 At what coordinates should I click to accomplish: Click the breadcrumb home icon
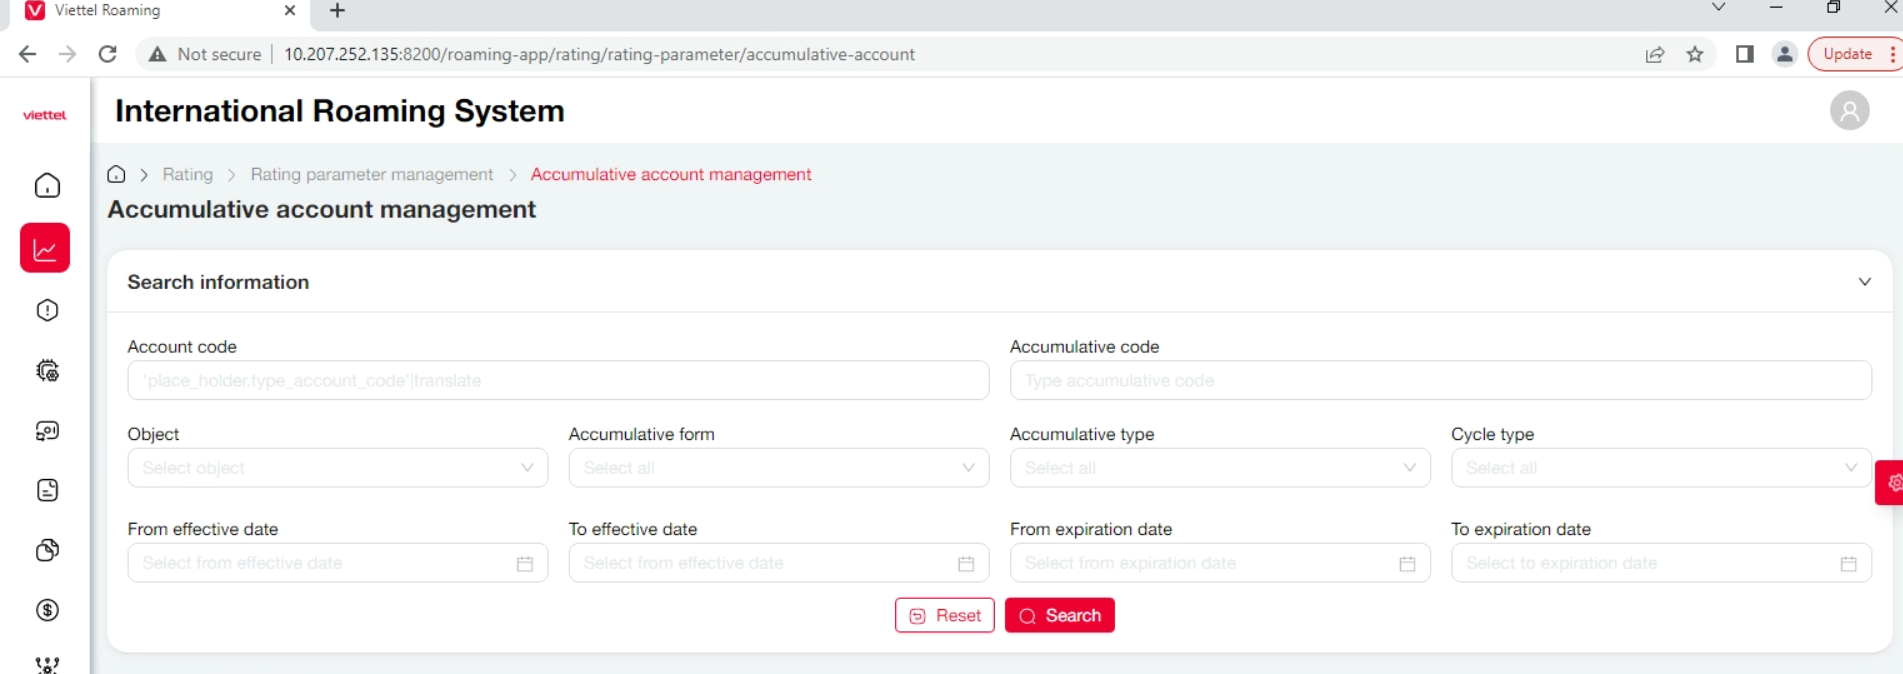click(x=117, y=175)
